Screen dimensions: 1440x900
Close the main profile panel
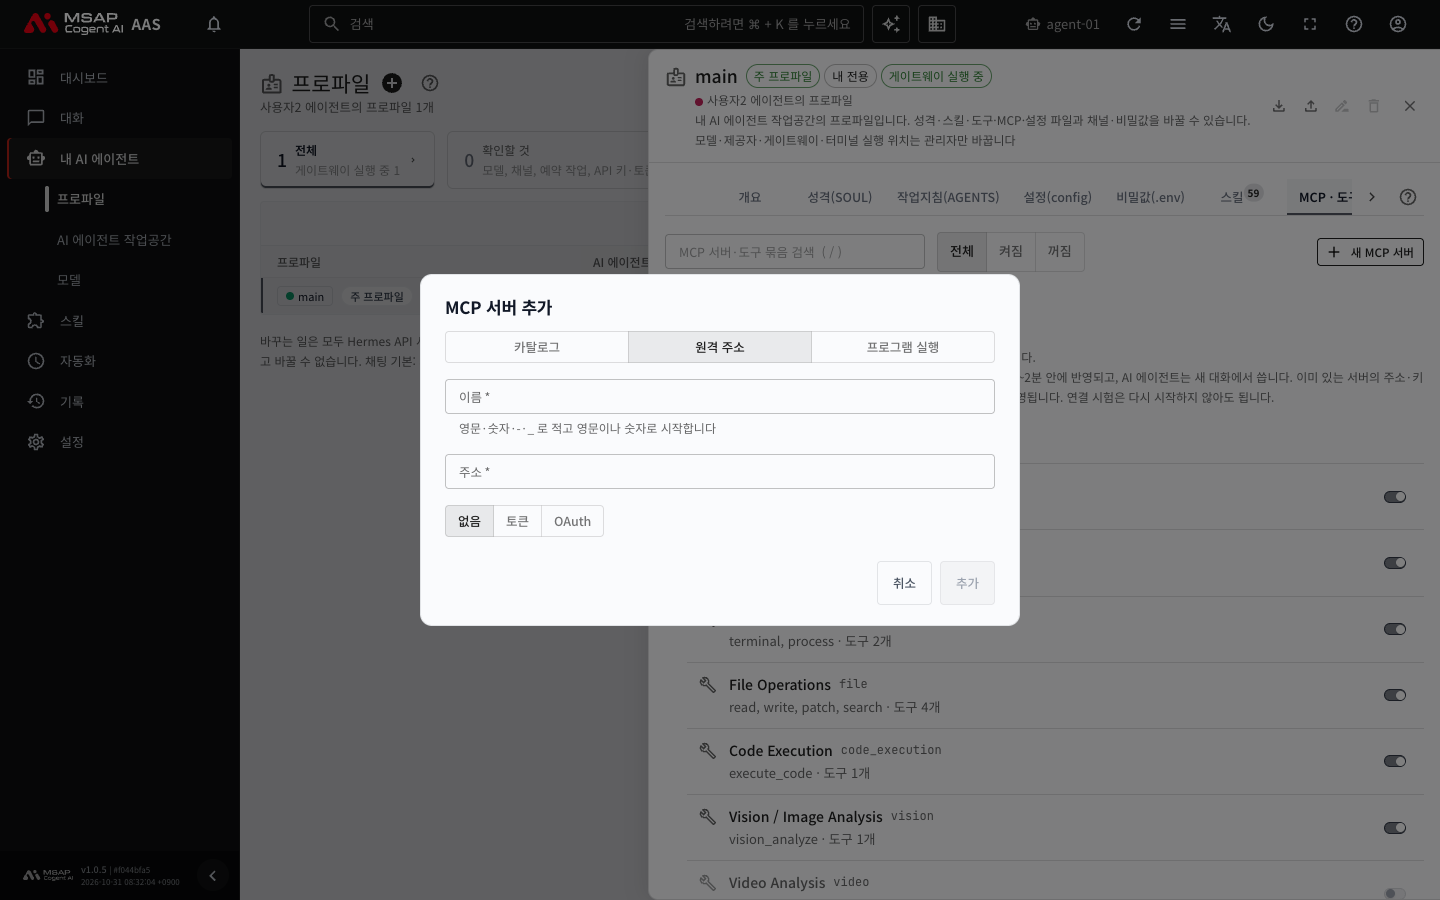tap(1410, 106)
